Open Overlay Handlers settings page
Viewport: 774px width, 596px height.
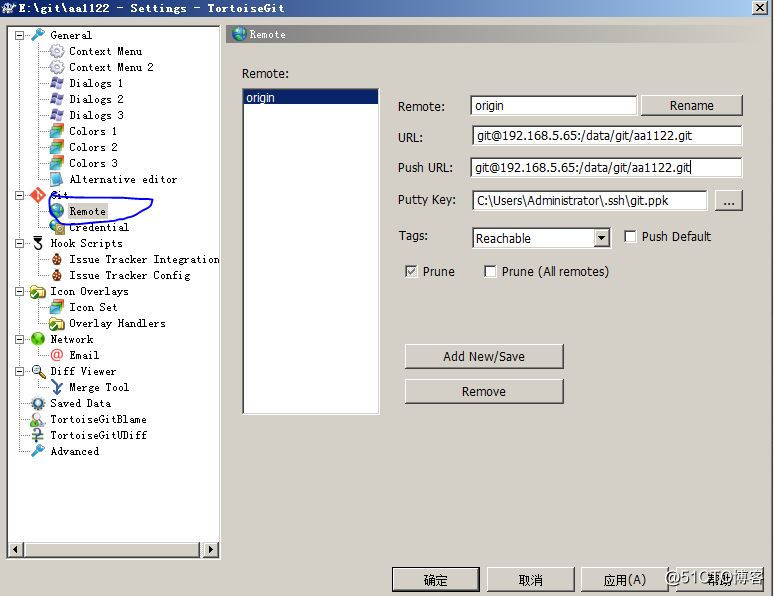[117, 323]
